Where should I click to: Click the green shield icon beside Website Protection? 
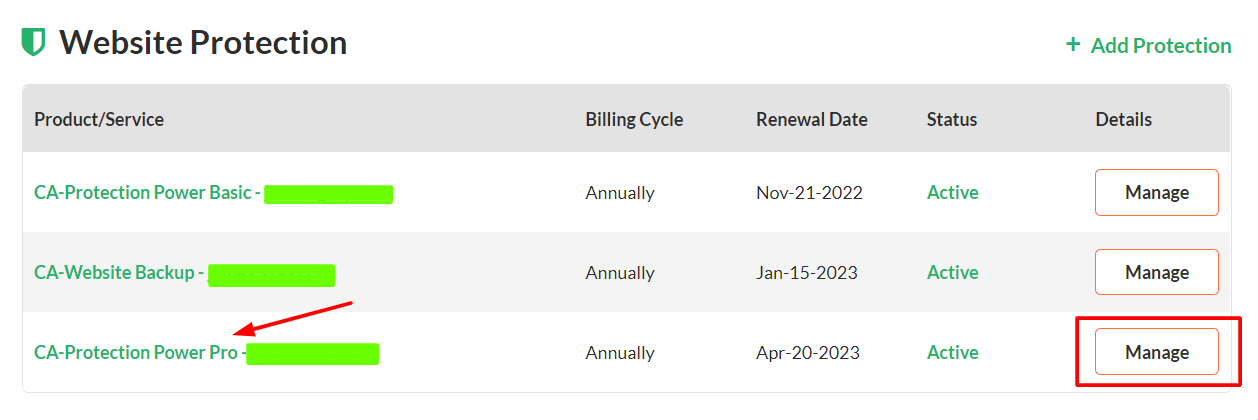[x=33, y=43]
